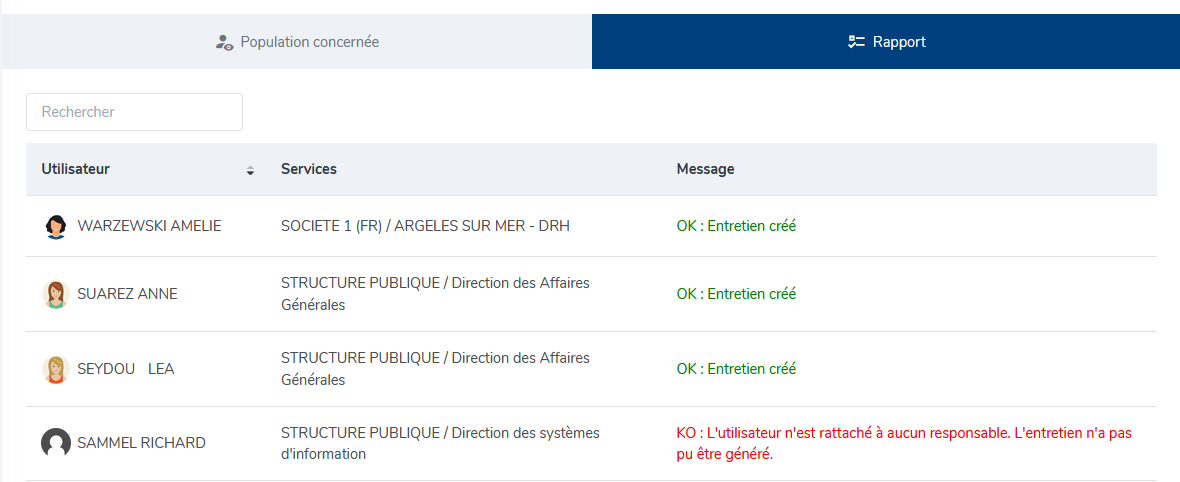Select user name SEYDOU LEA

tap(126, 369)
